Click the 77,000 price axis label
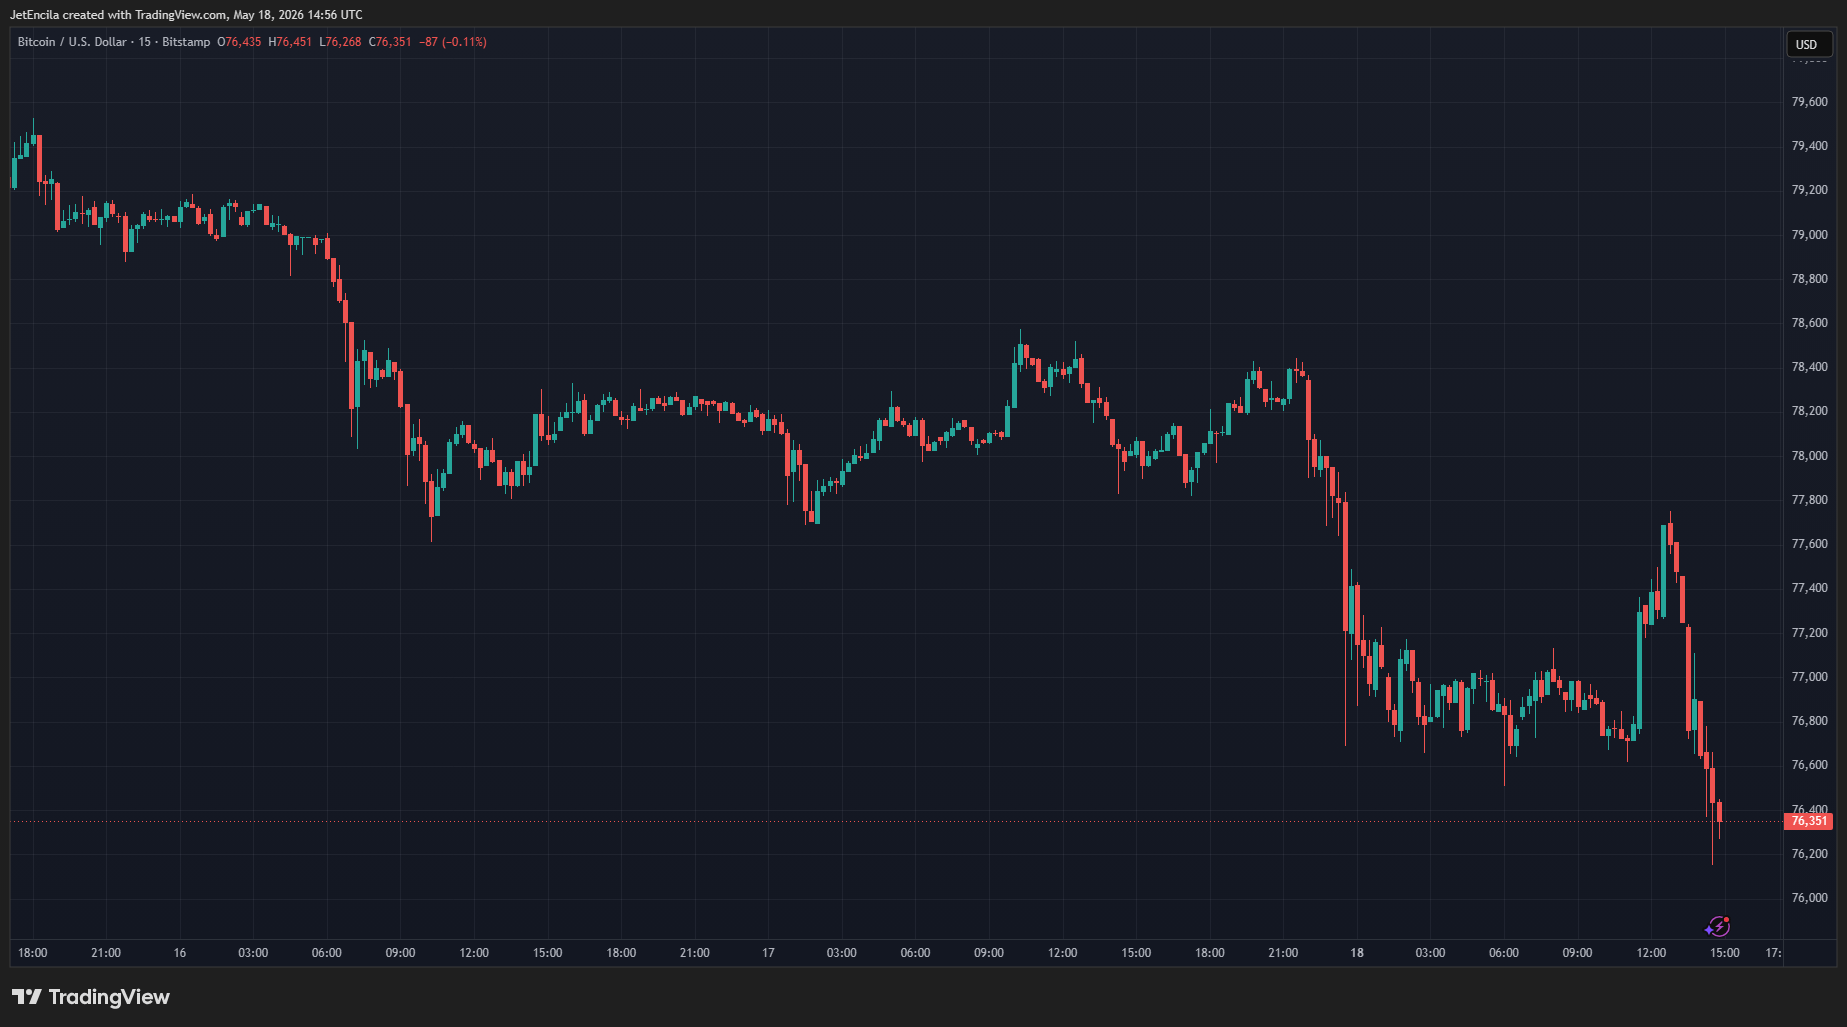The image size is (1847, 1027). point(1809,677)
